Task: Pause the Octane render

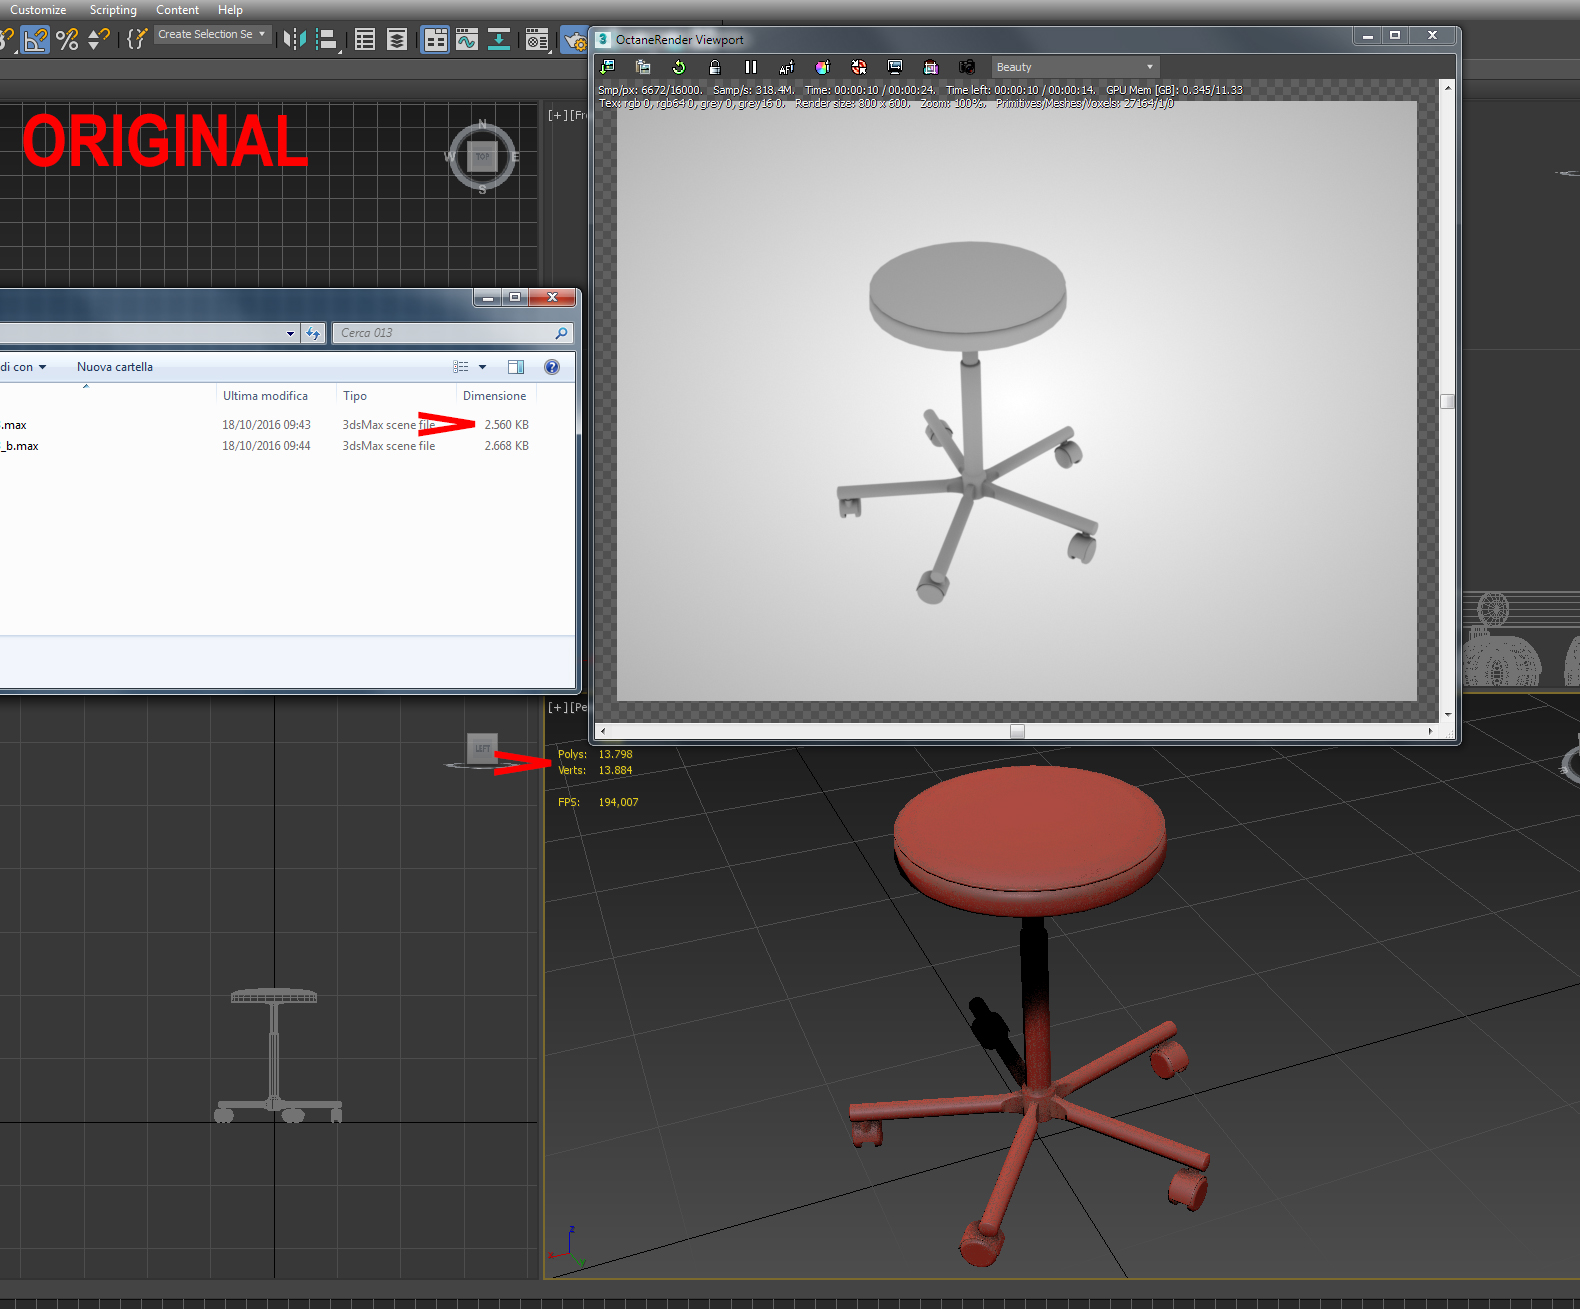Action: click(751, 67)
